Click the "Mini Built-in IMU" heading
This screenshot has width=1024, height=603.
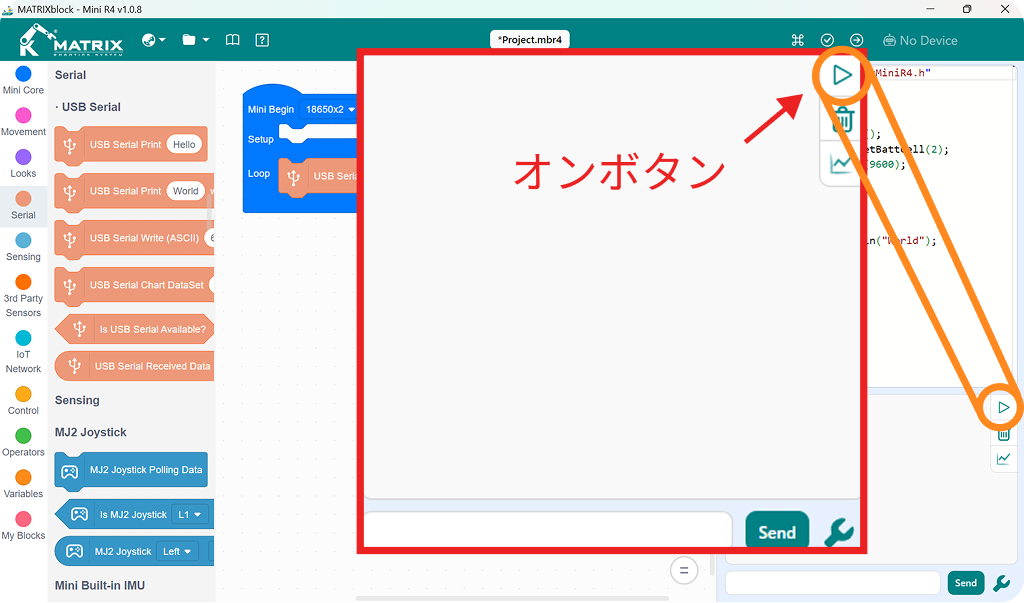100,585
